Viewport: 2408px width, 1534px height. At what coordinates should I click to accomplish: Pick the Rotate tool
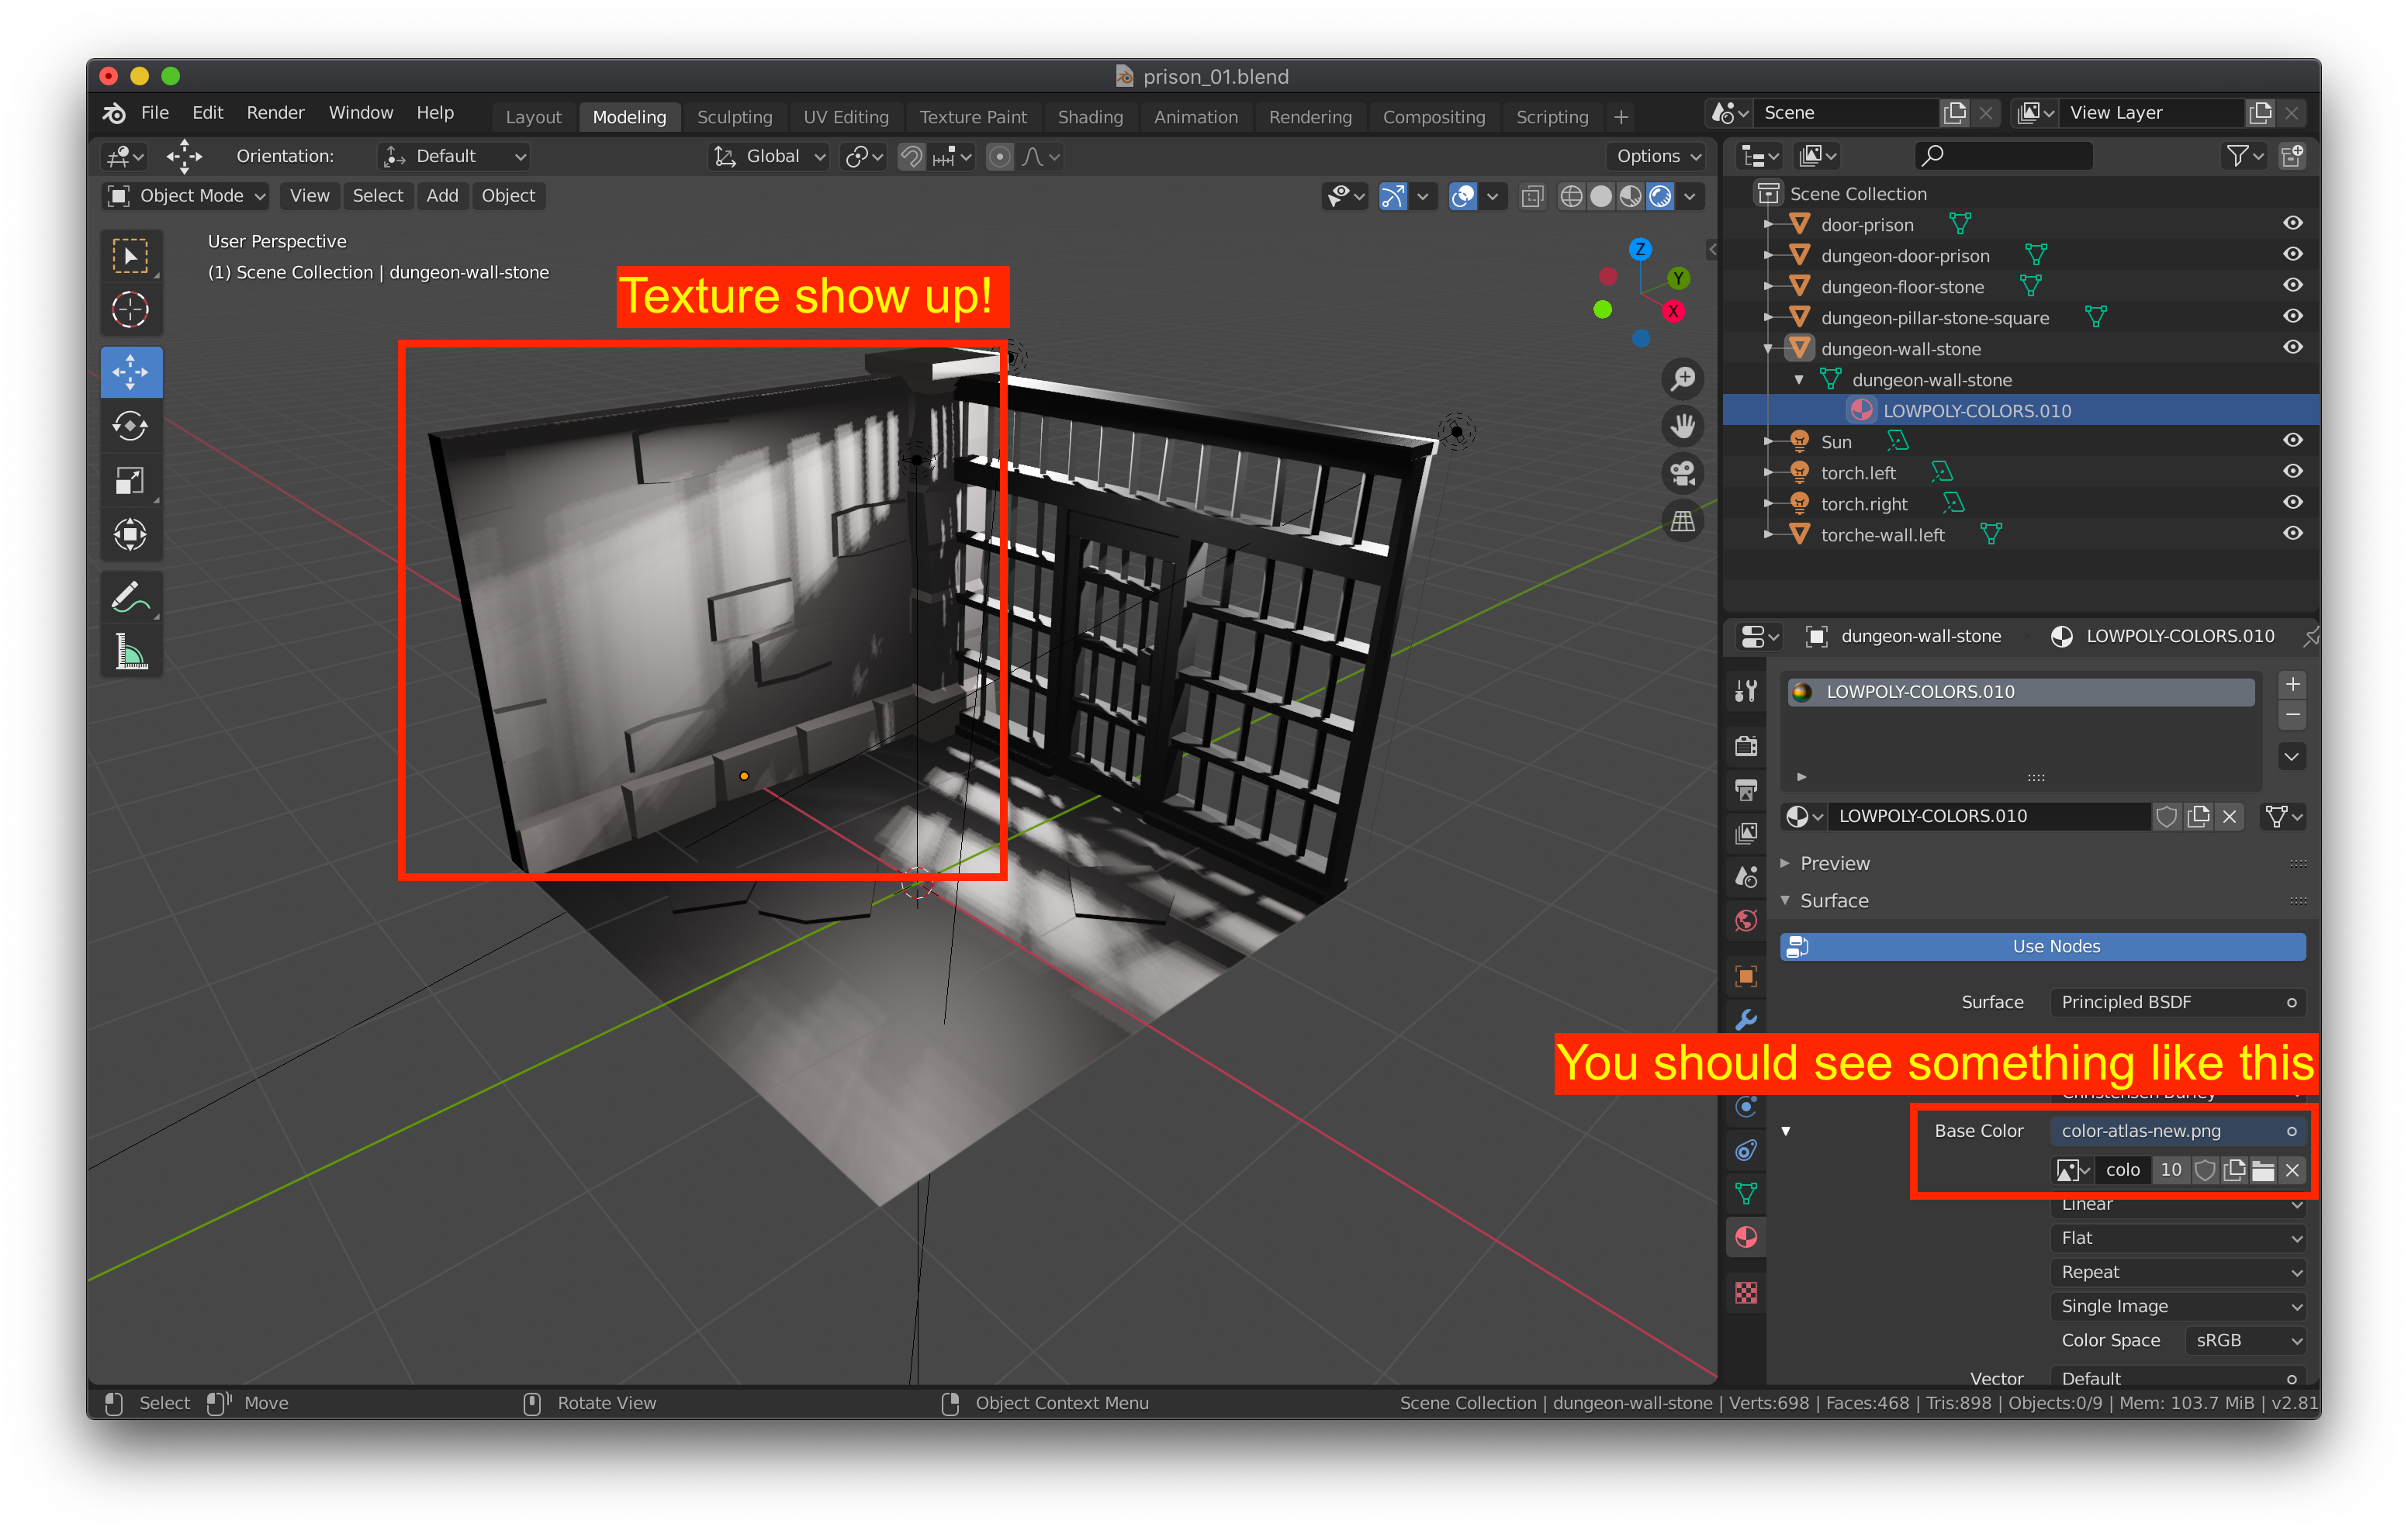pos(130,427)
